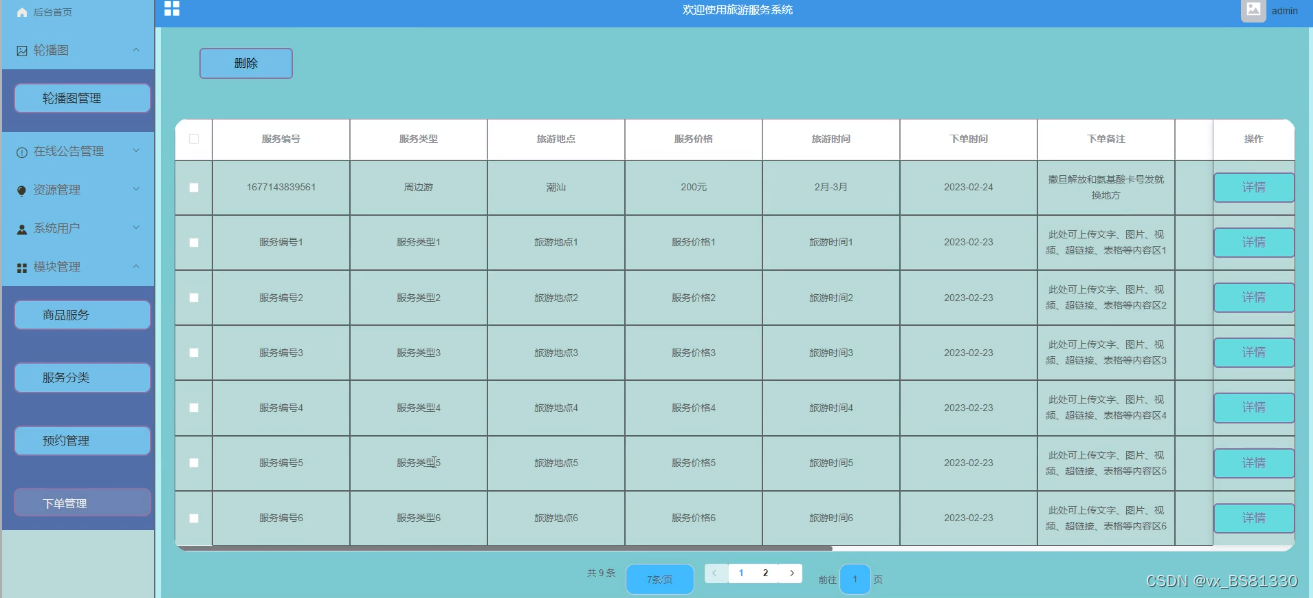The width and height of the screenshot is (1313, 598).
Task: Click the user icon beside 系统用户
Action: pyautogui.click(x=22, y=229)
